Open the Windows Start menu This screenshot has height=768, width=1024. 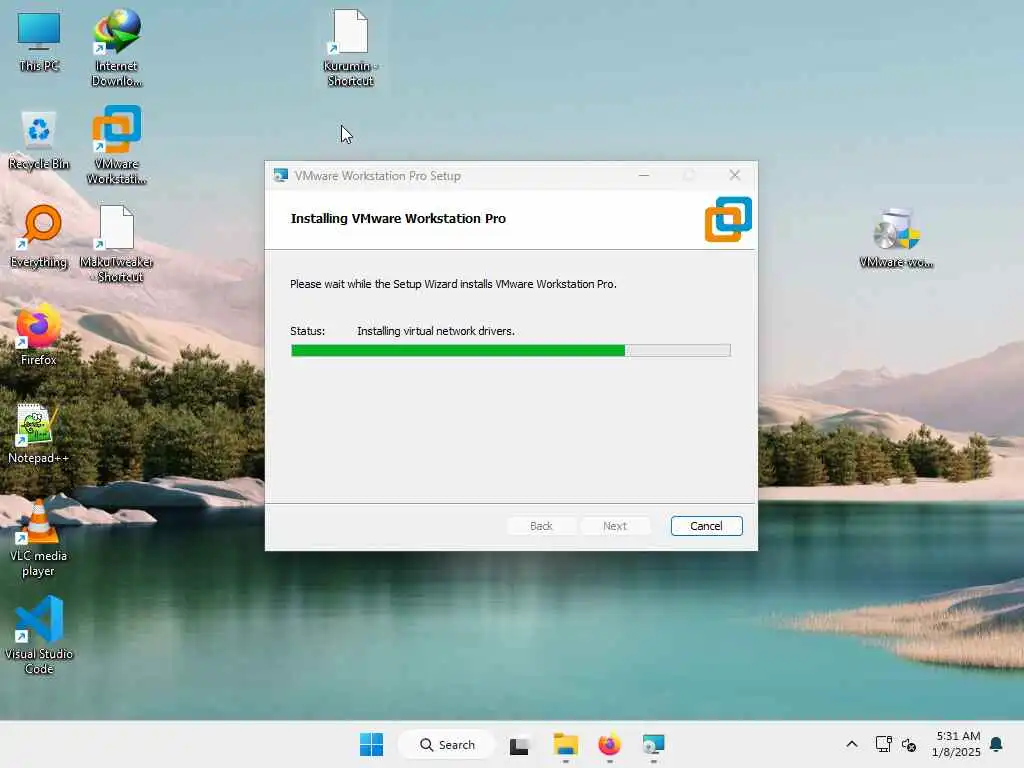point(372,744)
